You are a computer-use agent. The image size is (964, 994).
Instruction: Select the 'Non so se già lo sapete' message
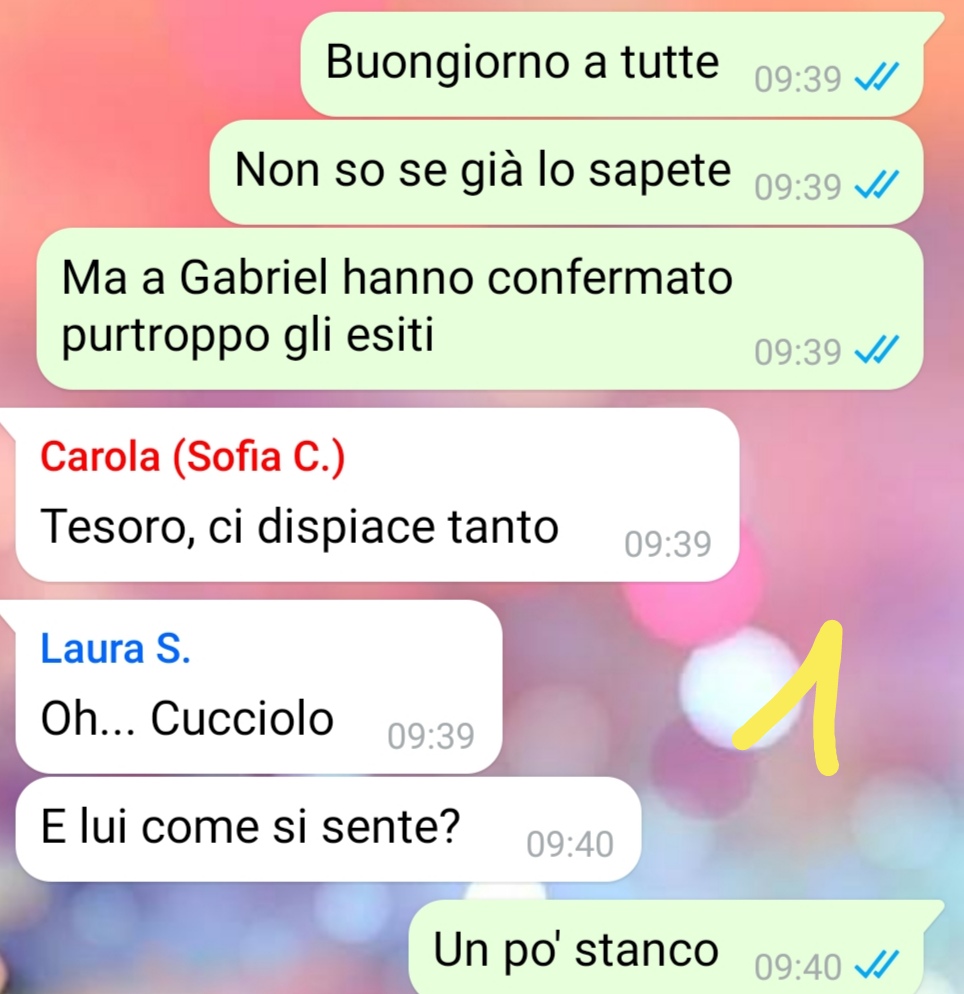point(566,172)
